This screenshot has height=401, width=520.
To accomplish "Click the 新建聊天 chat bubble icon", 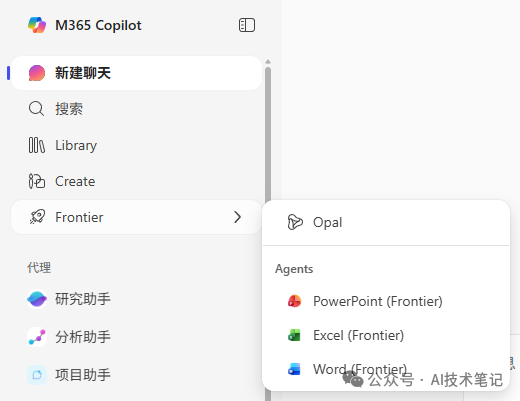I will tap(37, 73).
